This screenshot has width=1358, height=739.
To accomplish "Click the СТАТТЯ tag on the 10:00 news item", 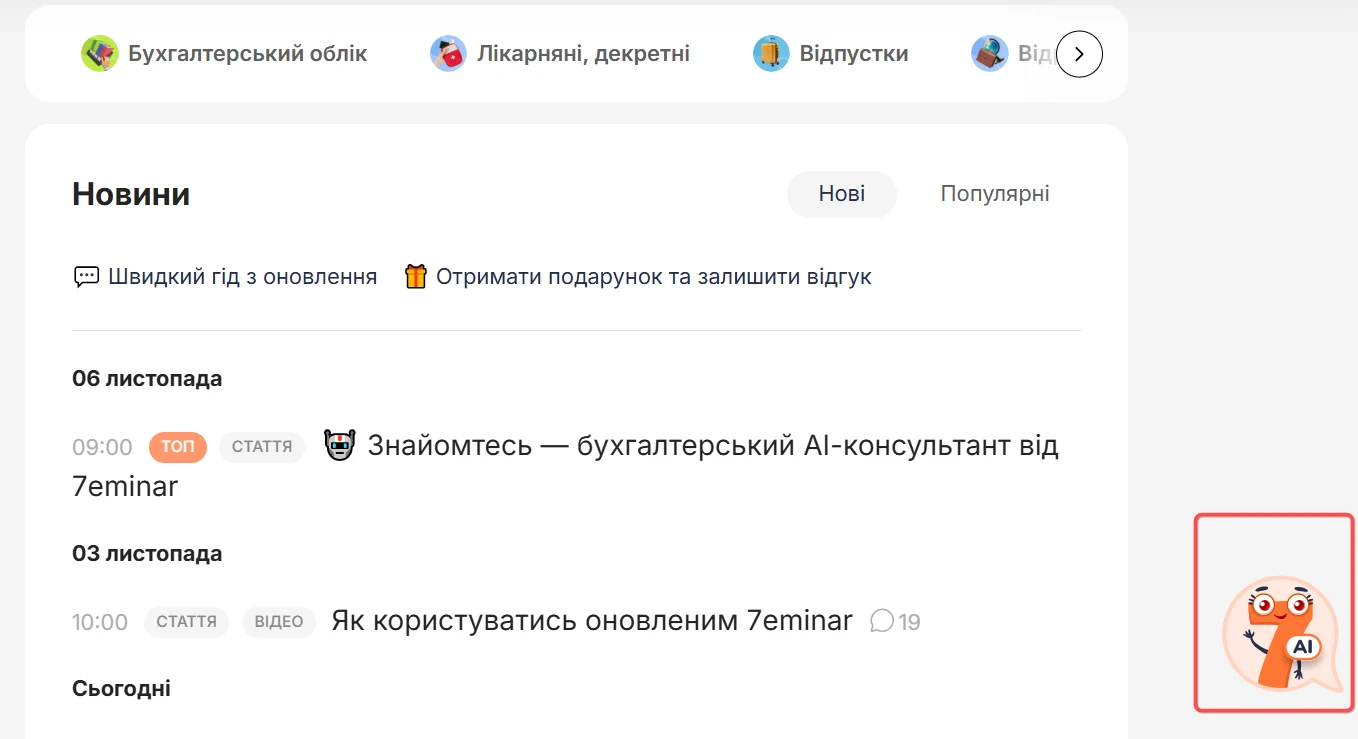I will 187,622.
